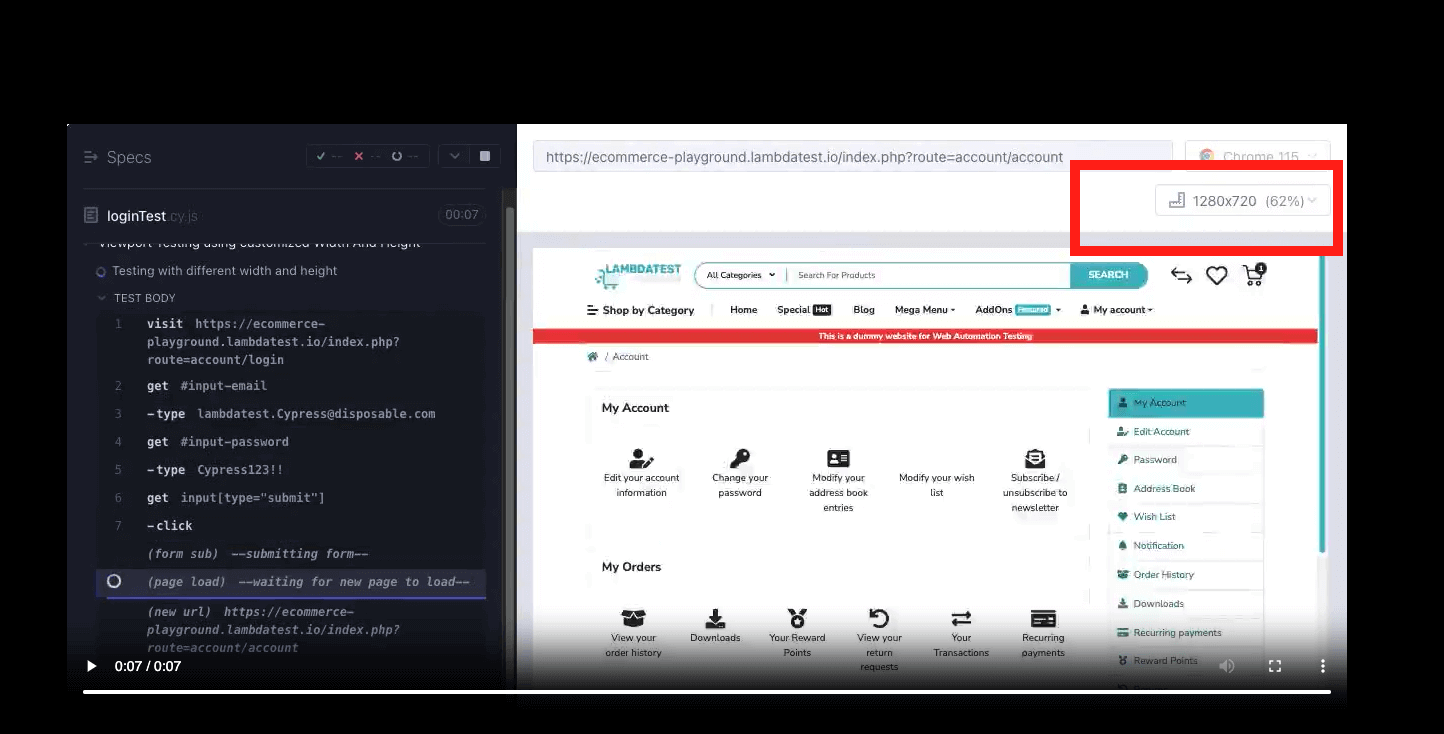Toggle the video mute speaker icon

coord(1227,666)
